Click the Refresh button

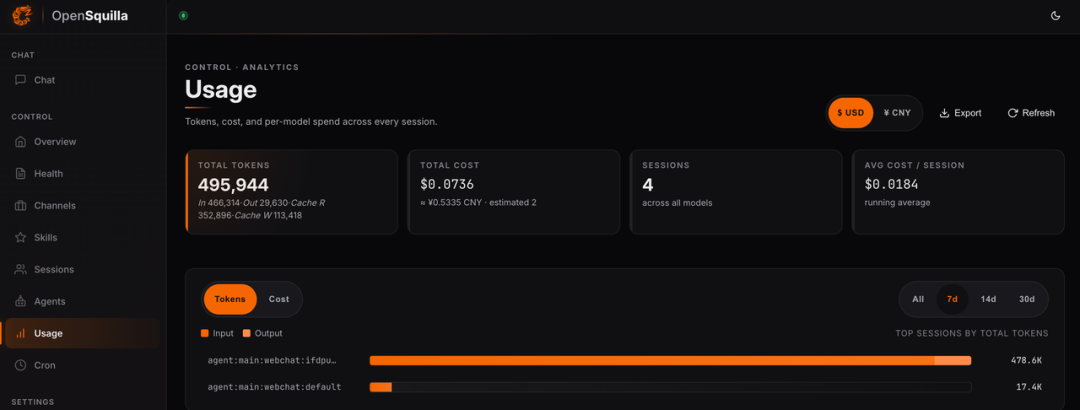pos(1030,113)
